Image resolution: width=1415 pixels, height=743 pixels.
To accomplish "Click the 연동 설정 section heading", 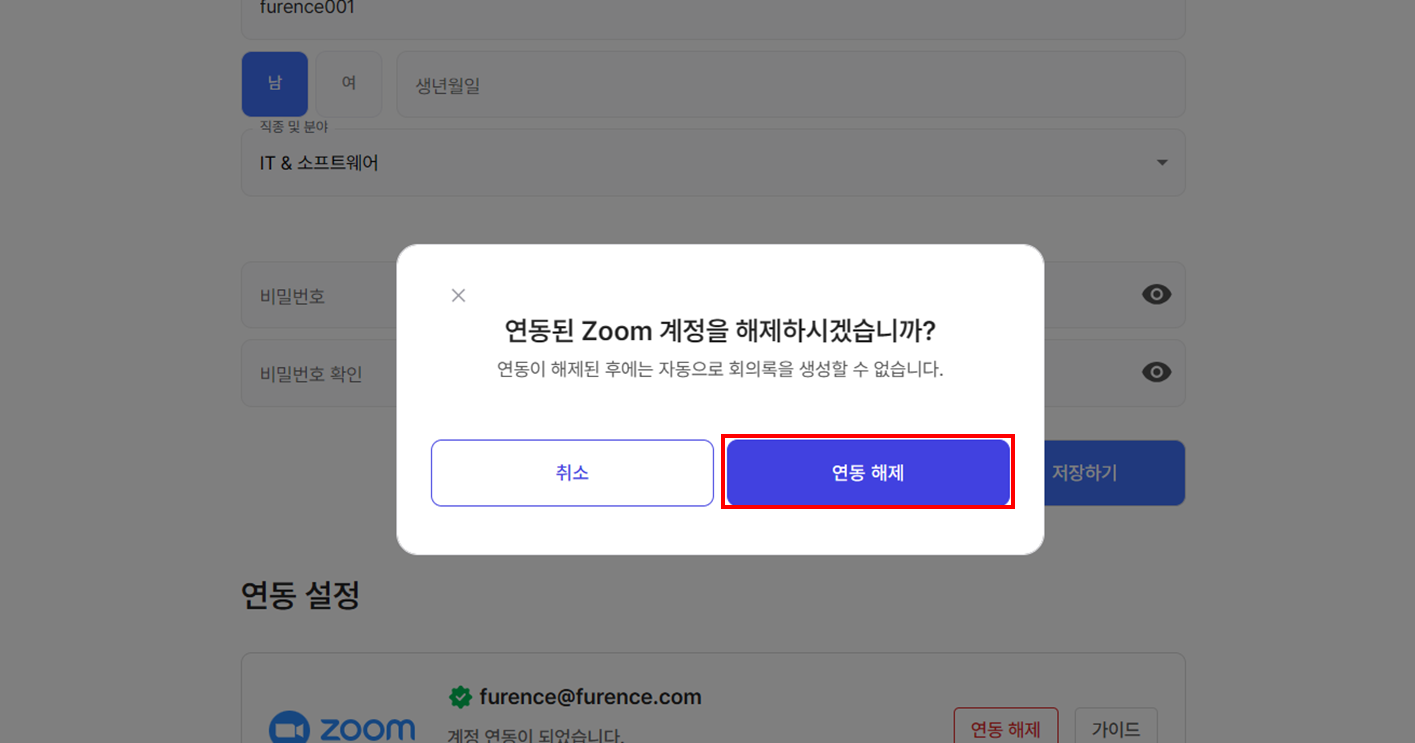I will [300, 596].
